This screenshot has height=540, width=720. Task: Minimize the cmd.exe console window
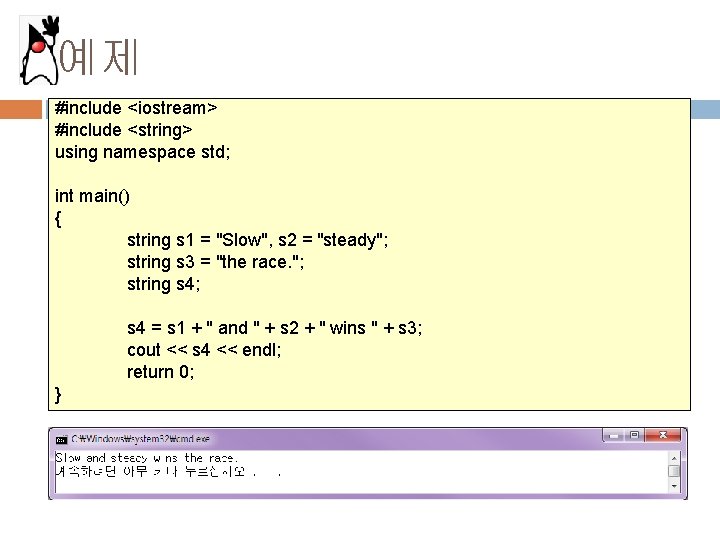point(613,435)
